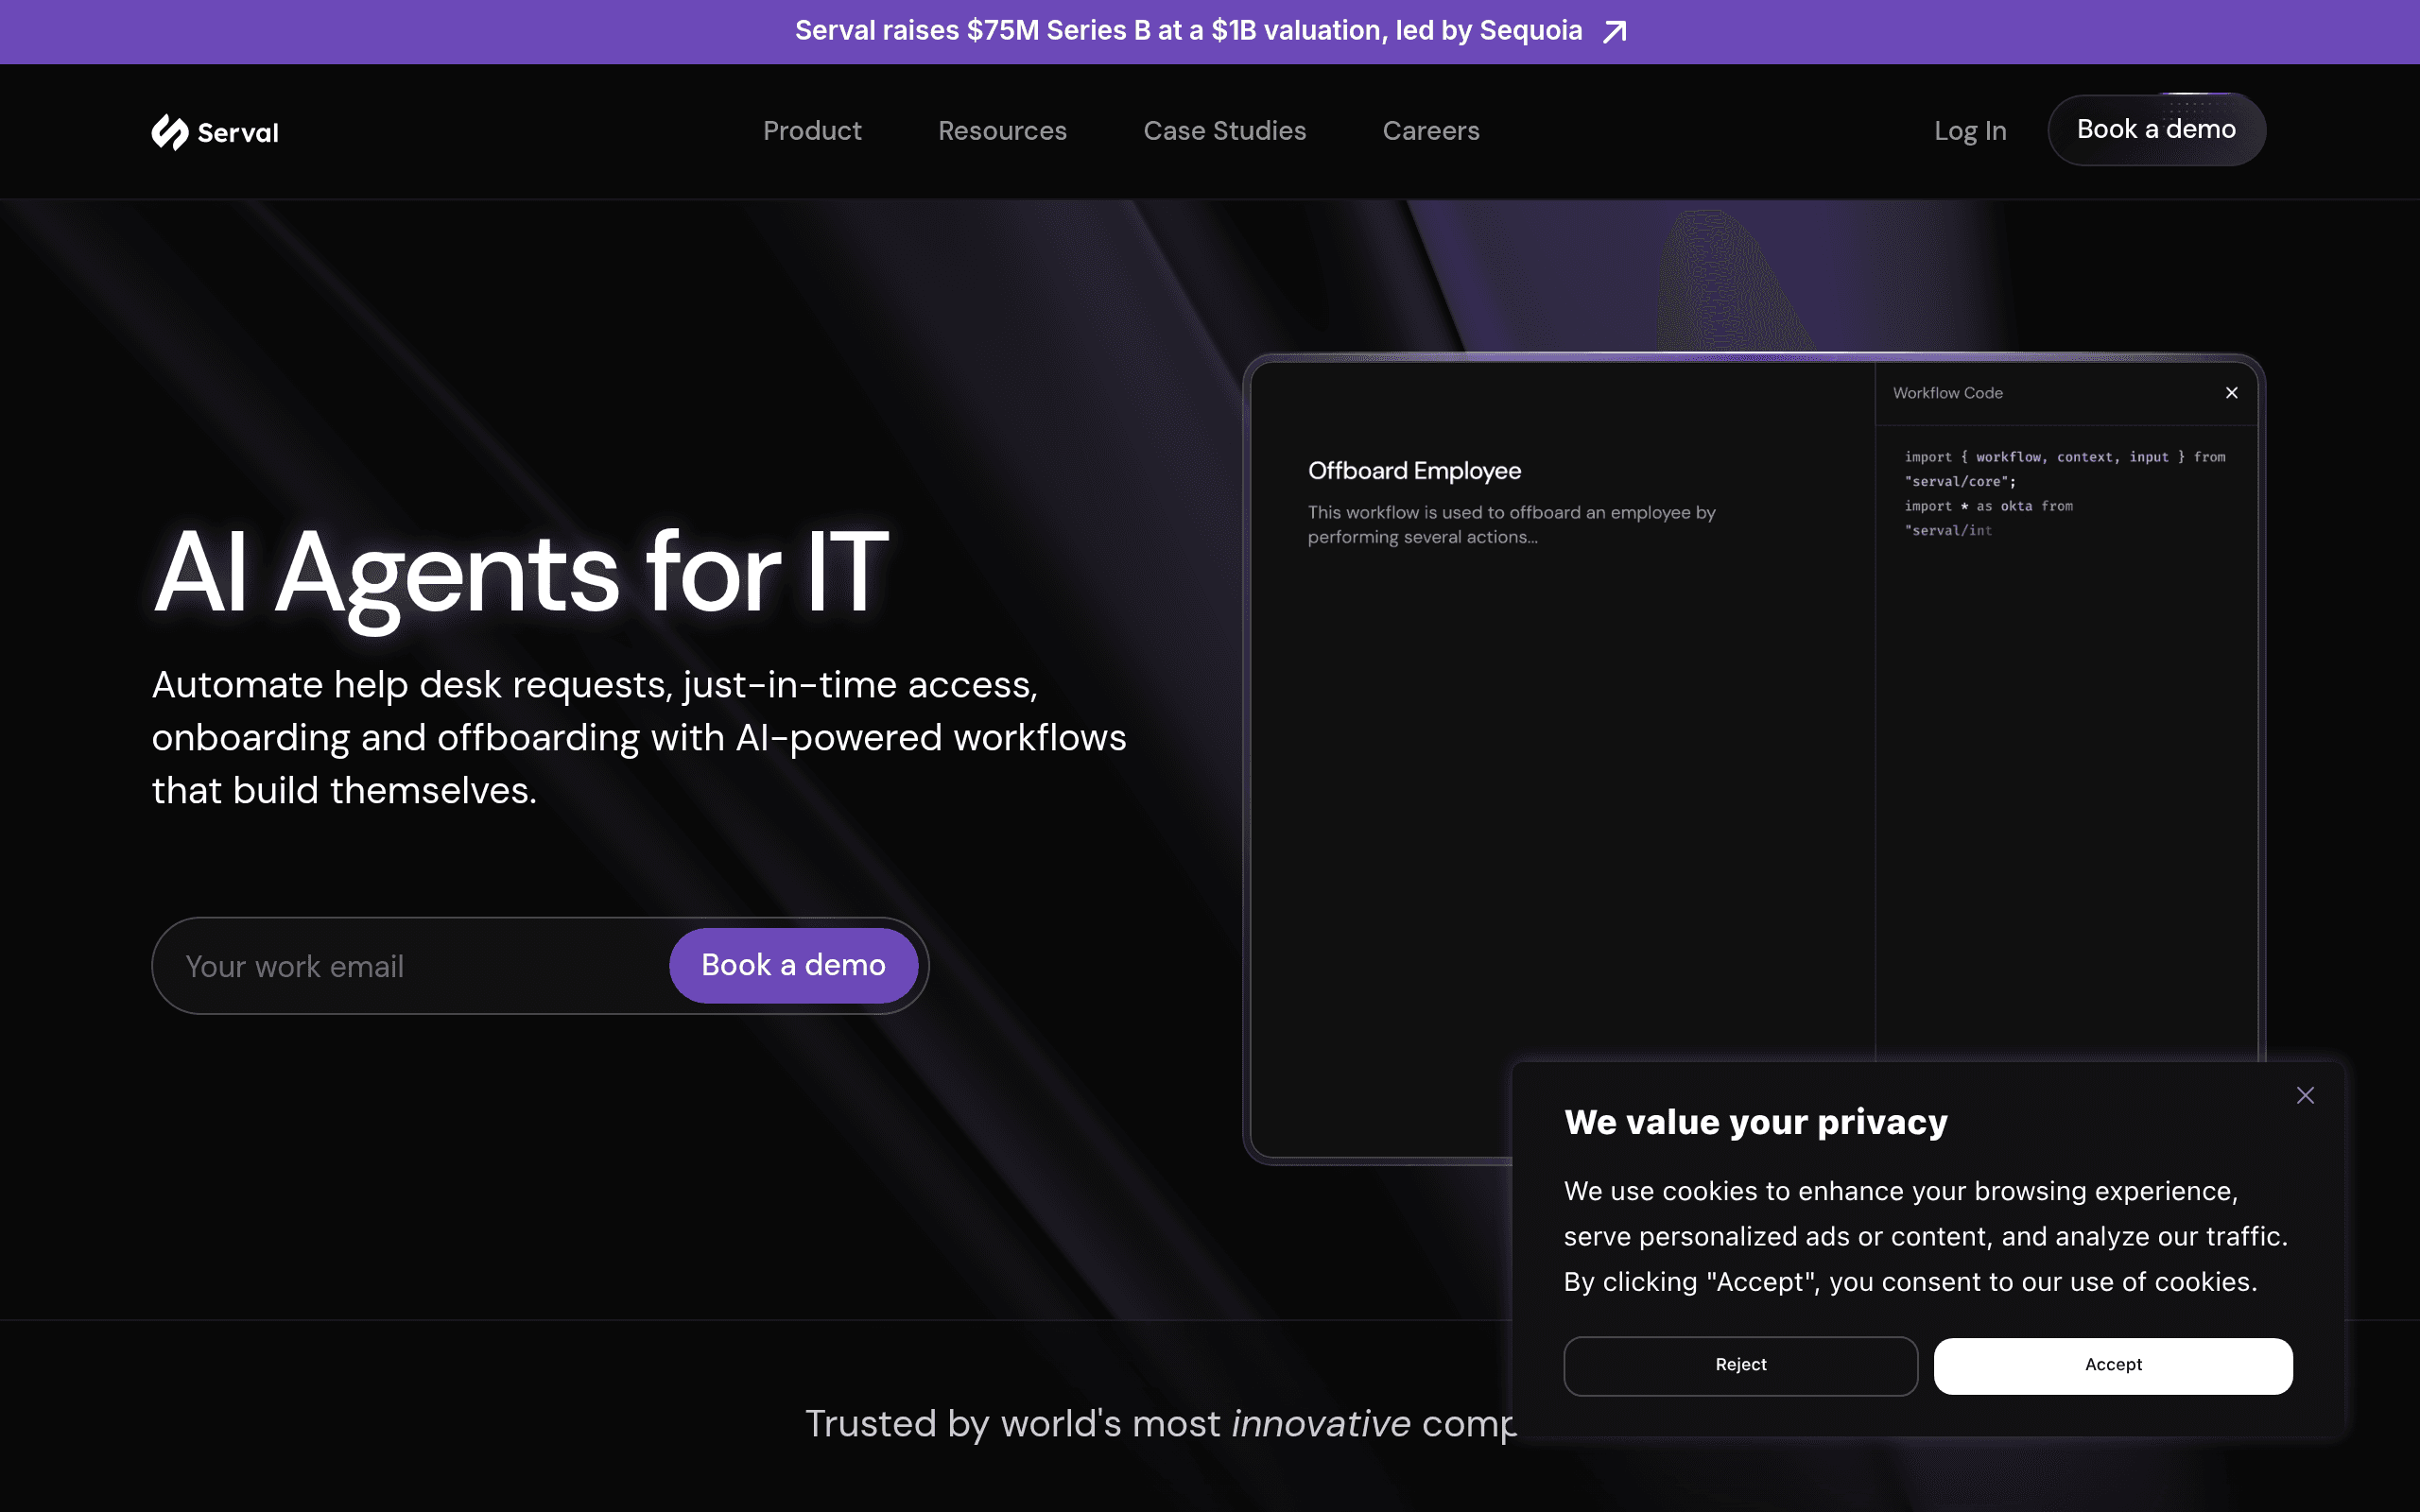
Task: Open the Careers page
Action: [1430, 131]
